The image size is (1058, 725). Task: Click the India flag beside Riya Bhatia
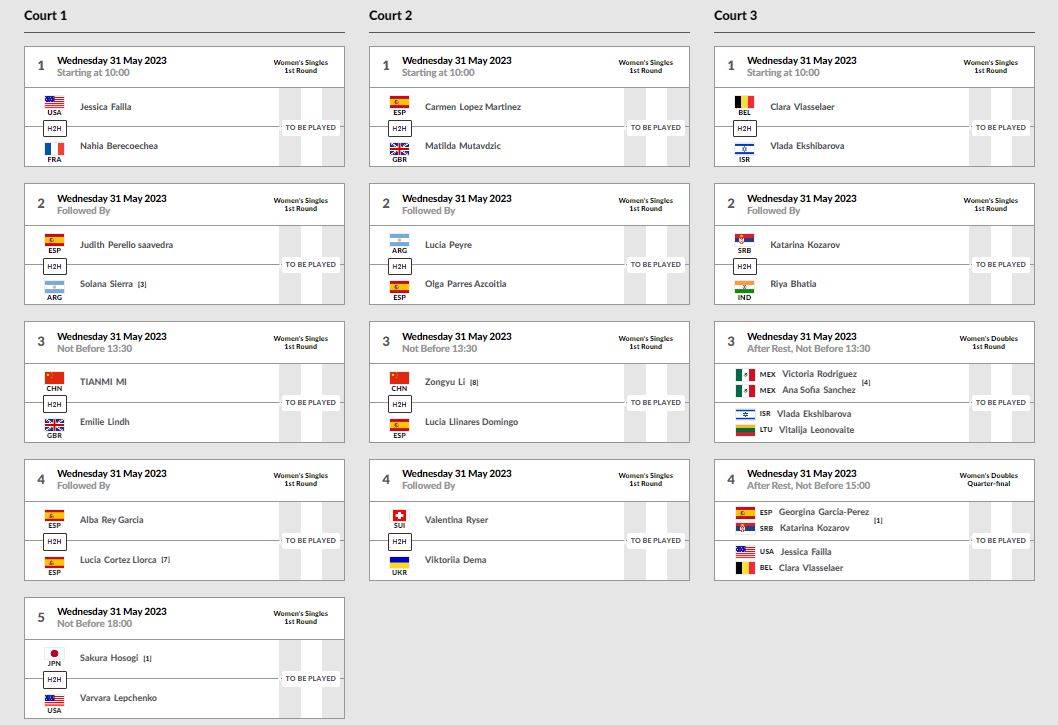point(744,287)
